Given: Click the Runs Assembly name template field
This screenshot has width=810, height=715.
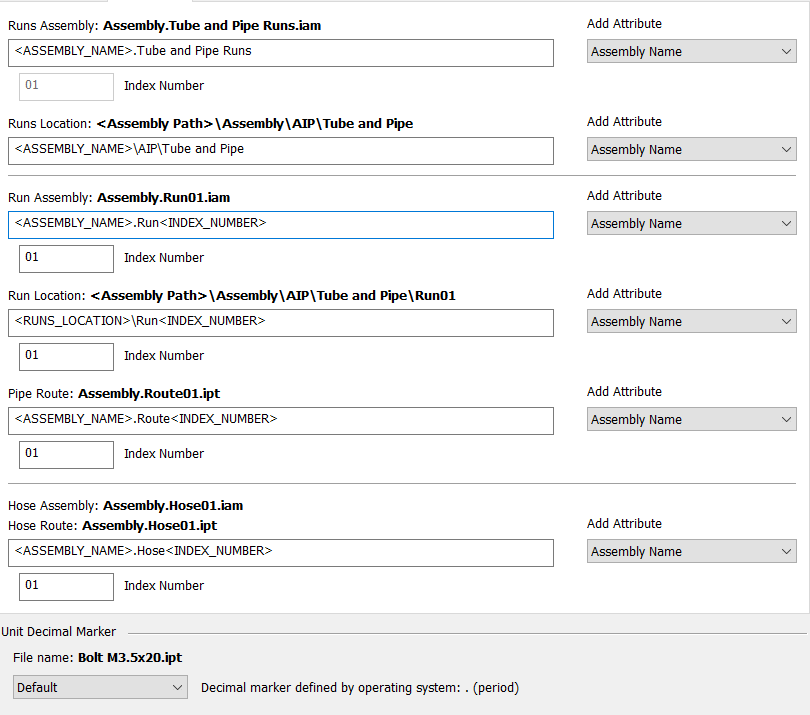Looking at the screenshot, I should 280,53.
